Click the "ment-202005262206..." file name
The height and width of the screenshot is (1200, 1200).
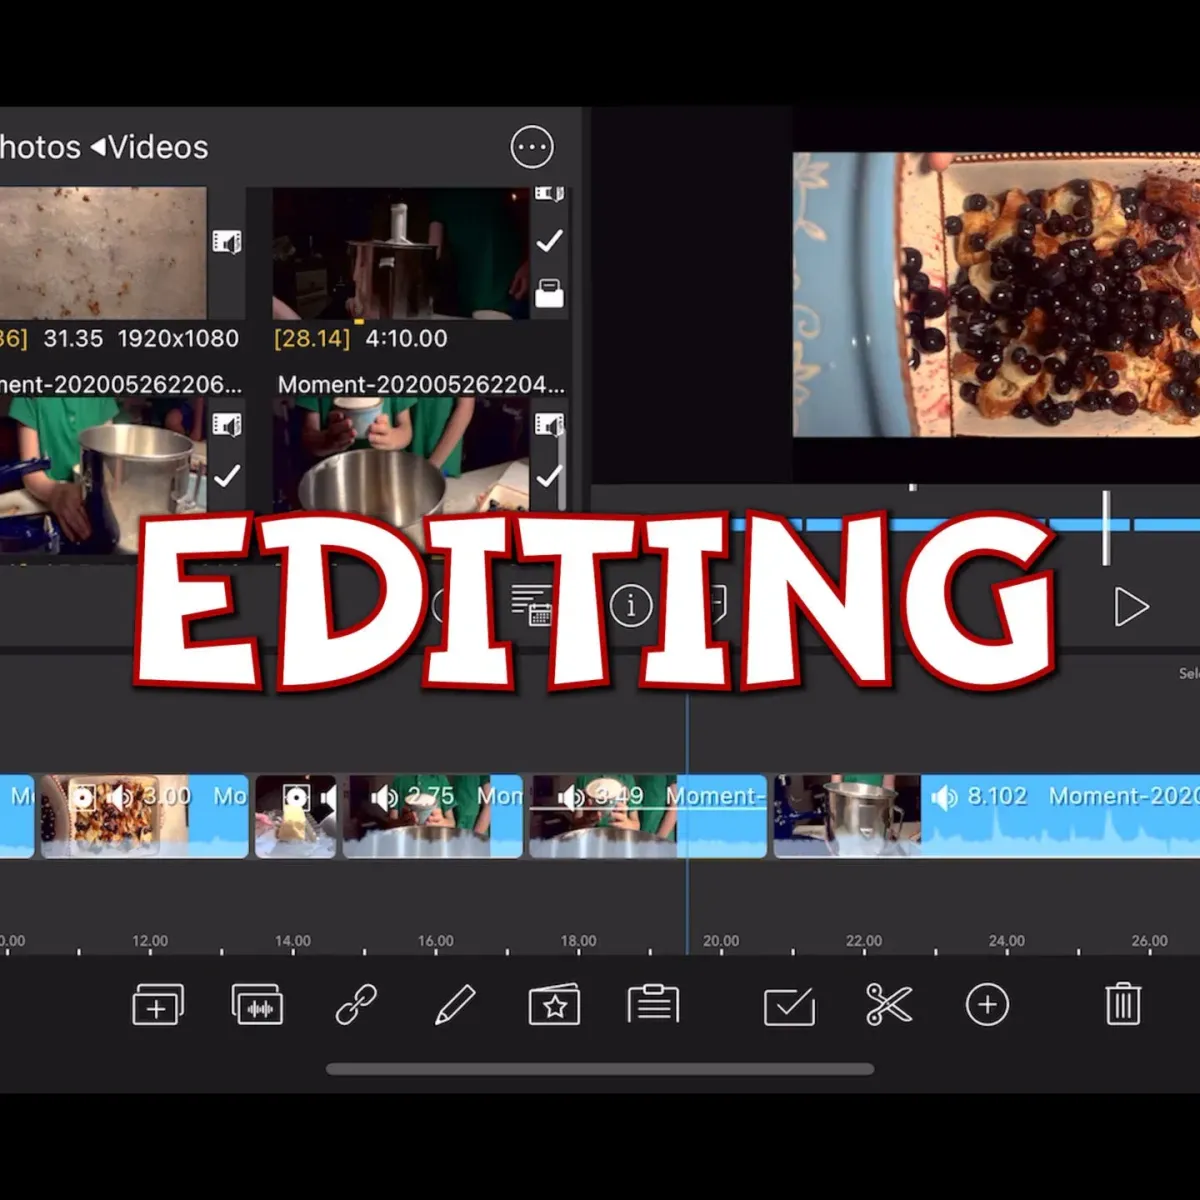[121, 385]
